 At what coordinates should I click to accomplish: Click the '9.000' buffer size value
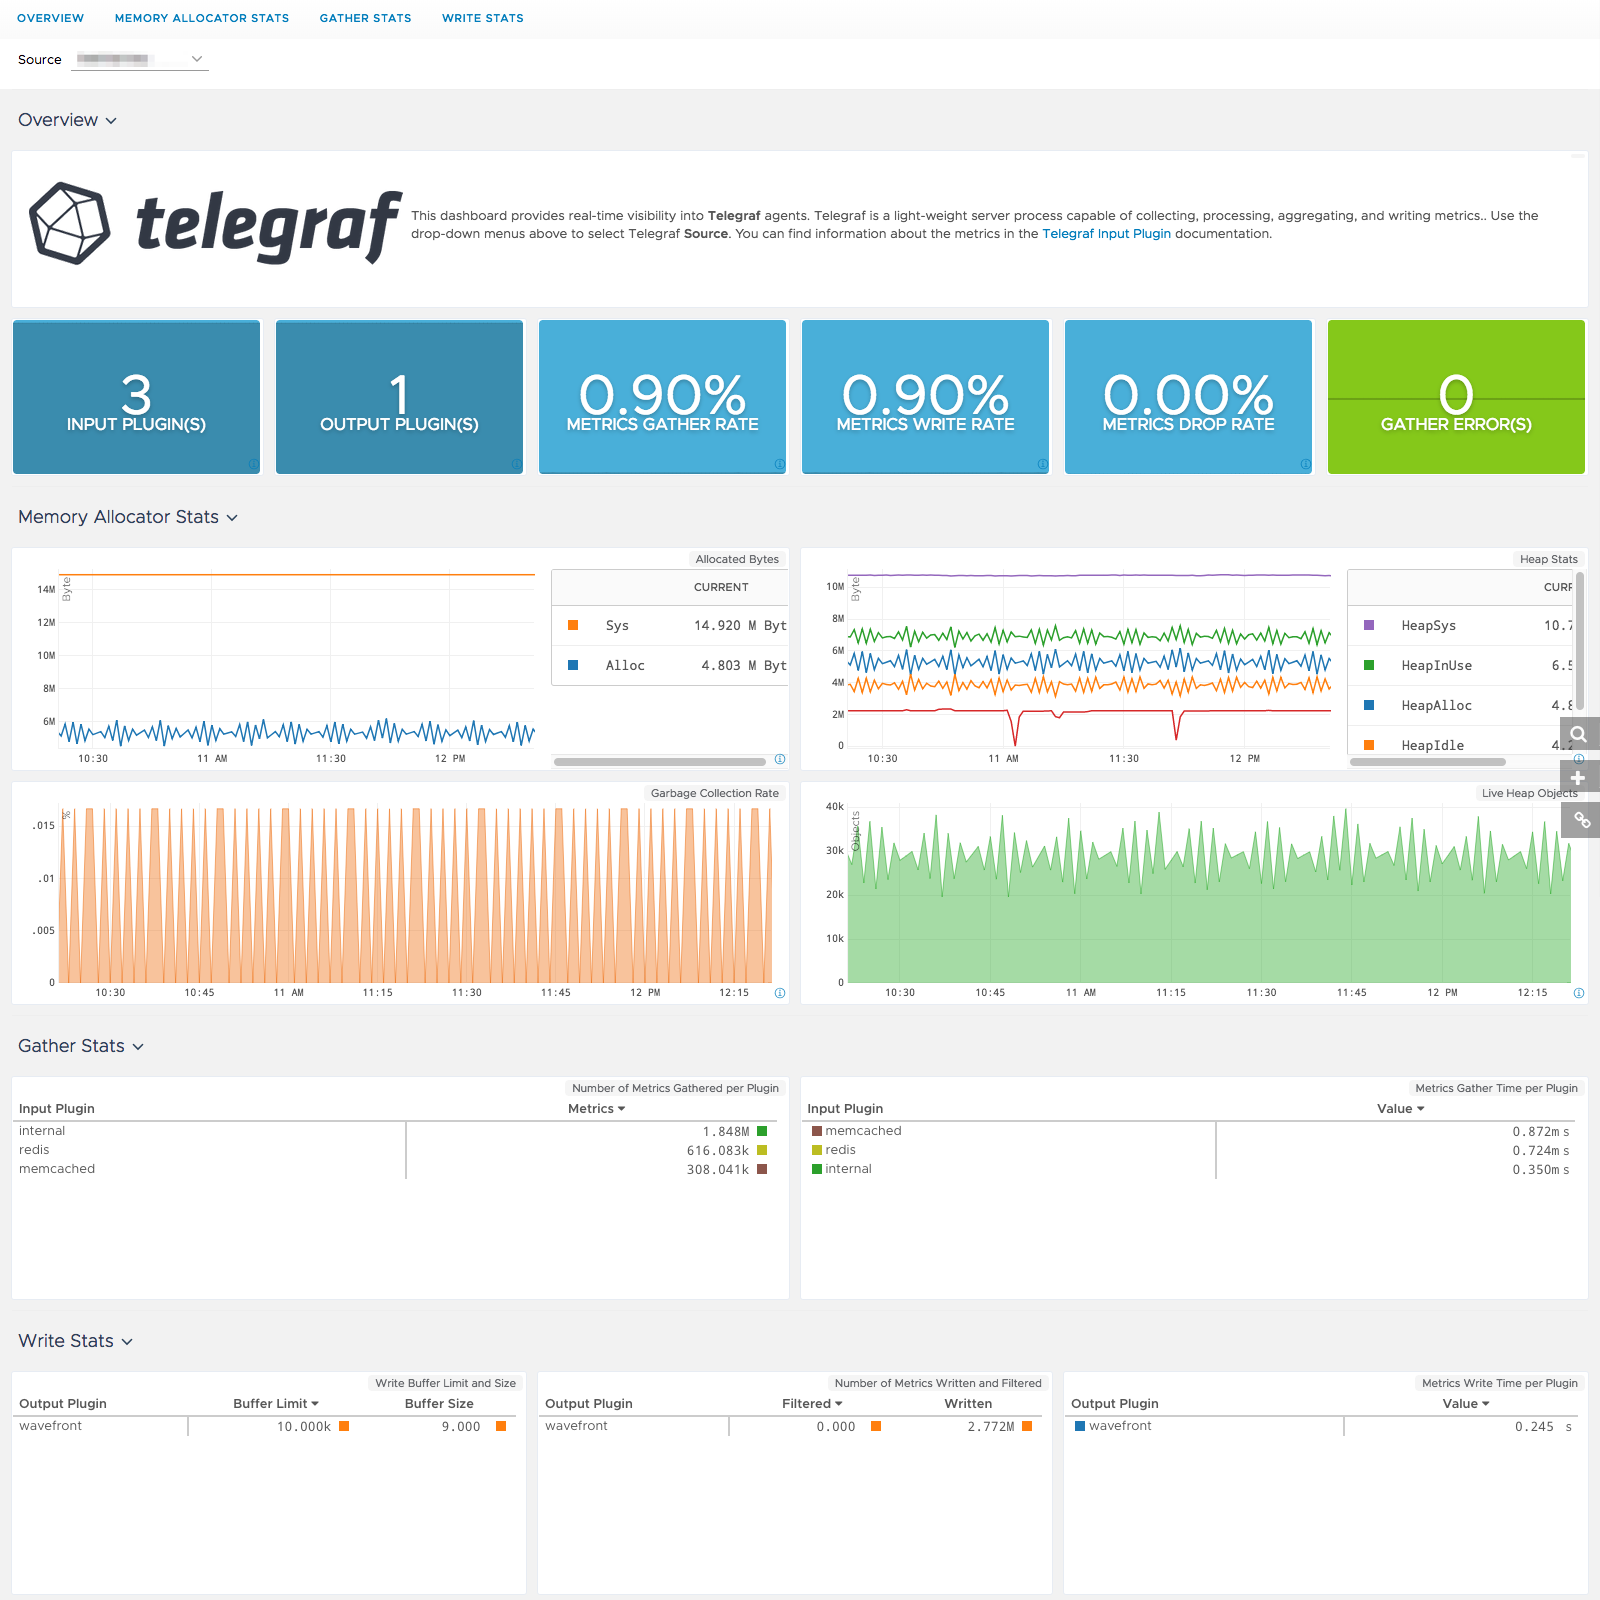tap(461, 1427)
